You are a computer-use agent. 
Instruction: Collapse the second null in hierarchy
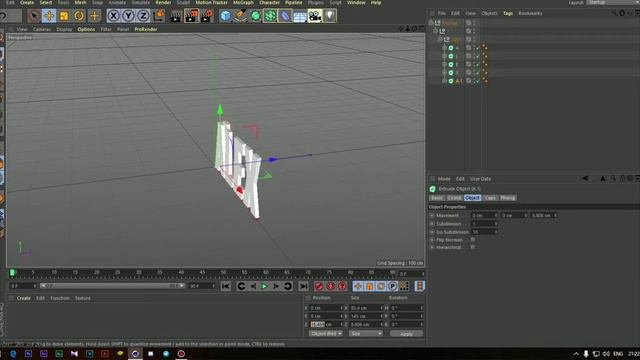pos(436,31)
